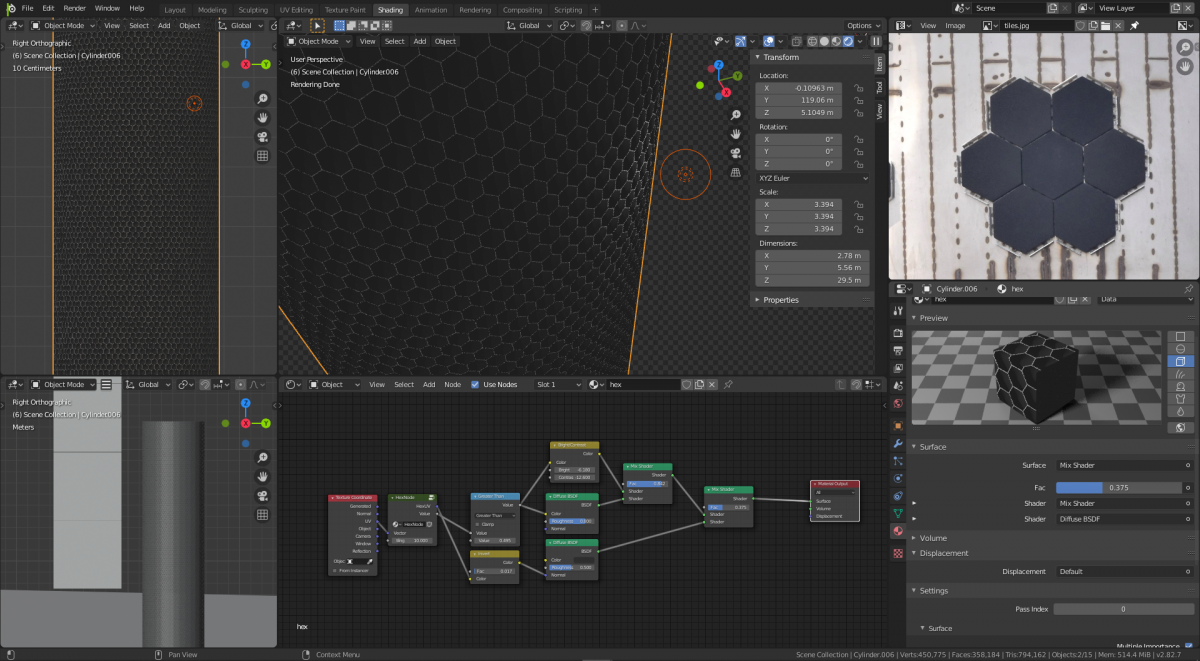1200x661 pixels.
Task: Open the Modifier Properties wrench icon
Action: point(898,443)
